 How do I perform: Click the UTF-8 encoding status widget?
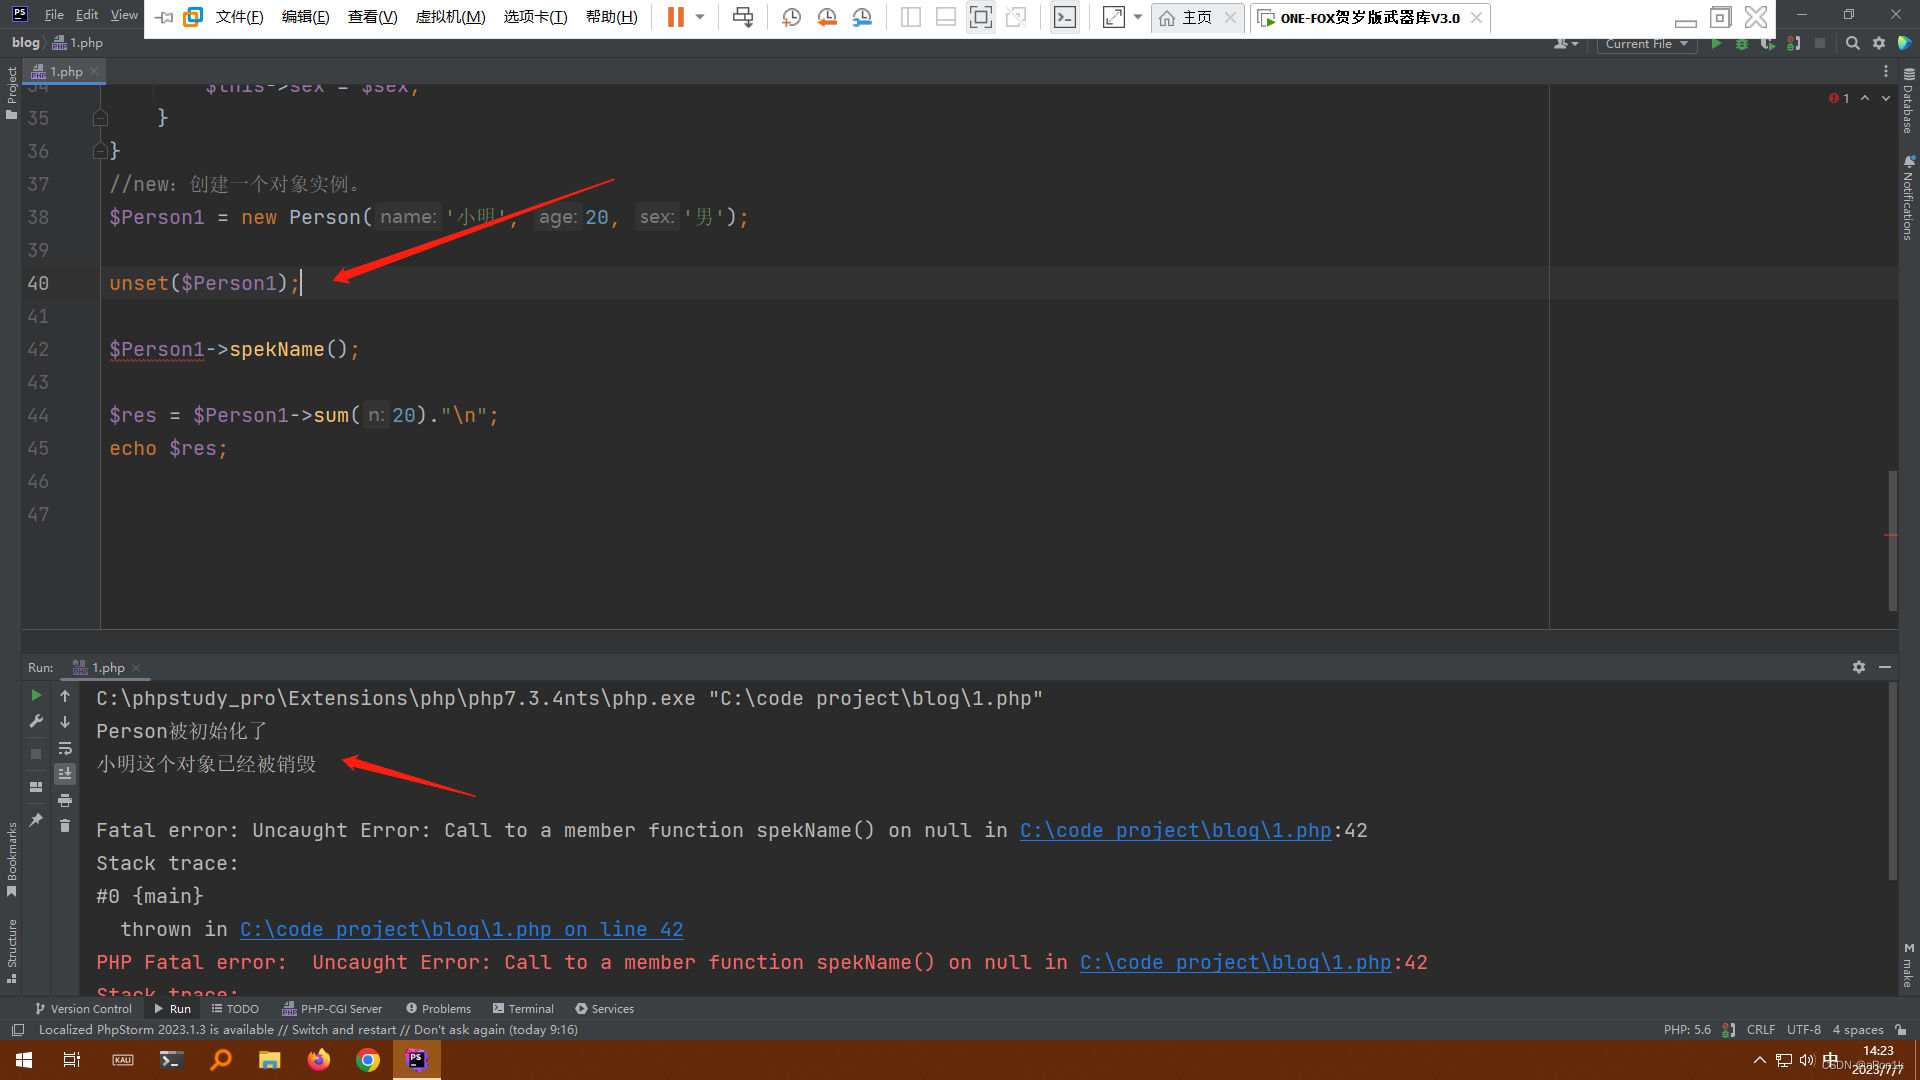click(x=1803, y=1030)
